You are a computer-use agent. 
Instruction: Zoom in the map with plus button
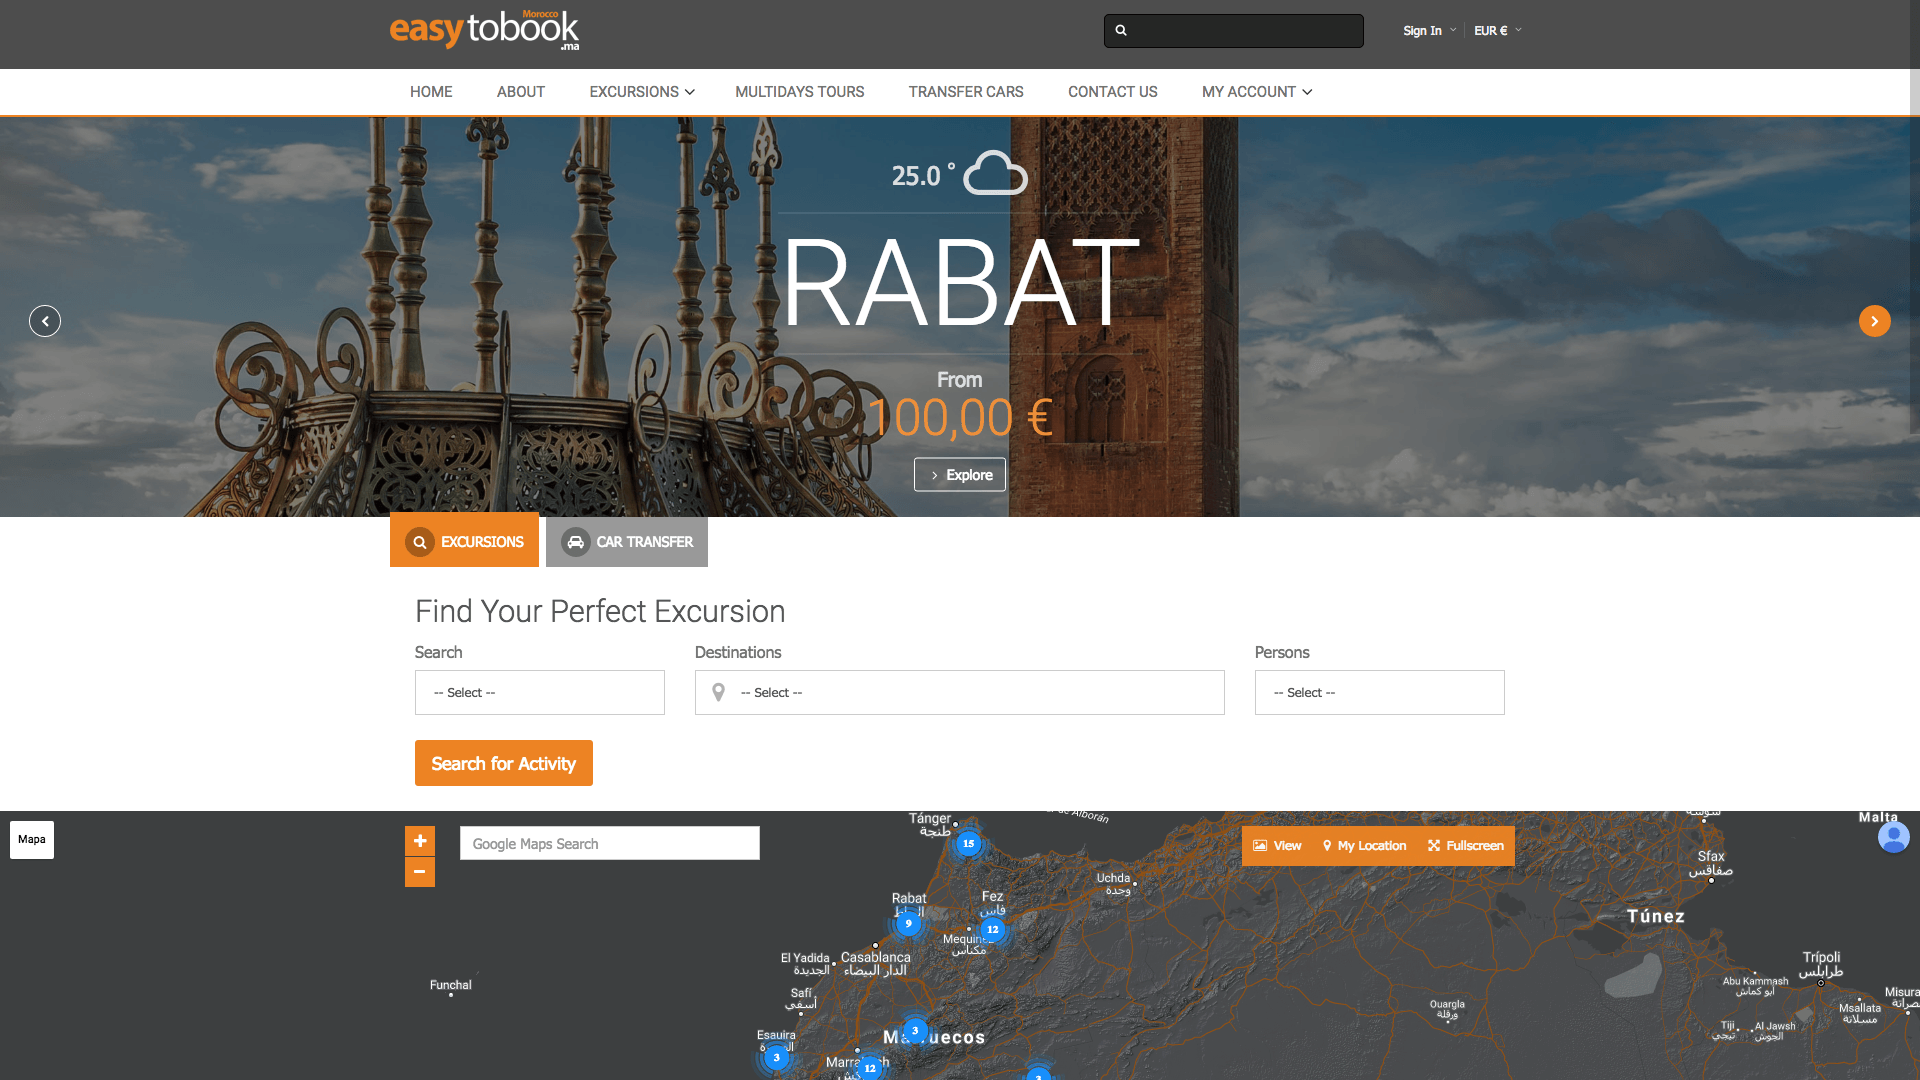click(420, 841)
